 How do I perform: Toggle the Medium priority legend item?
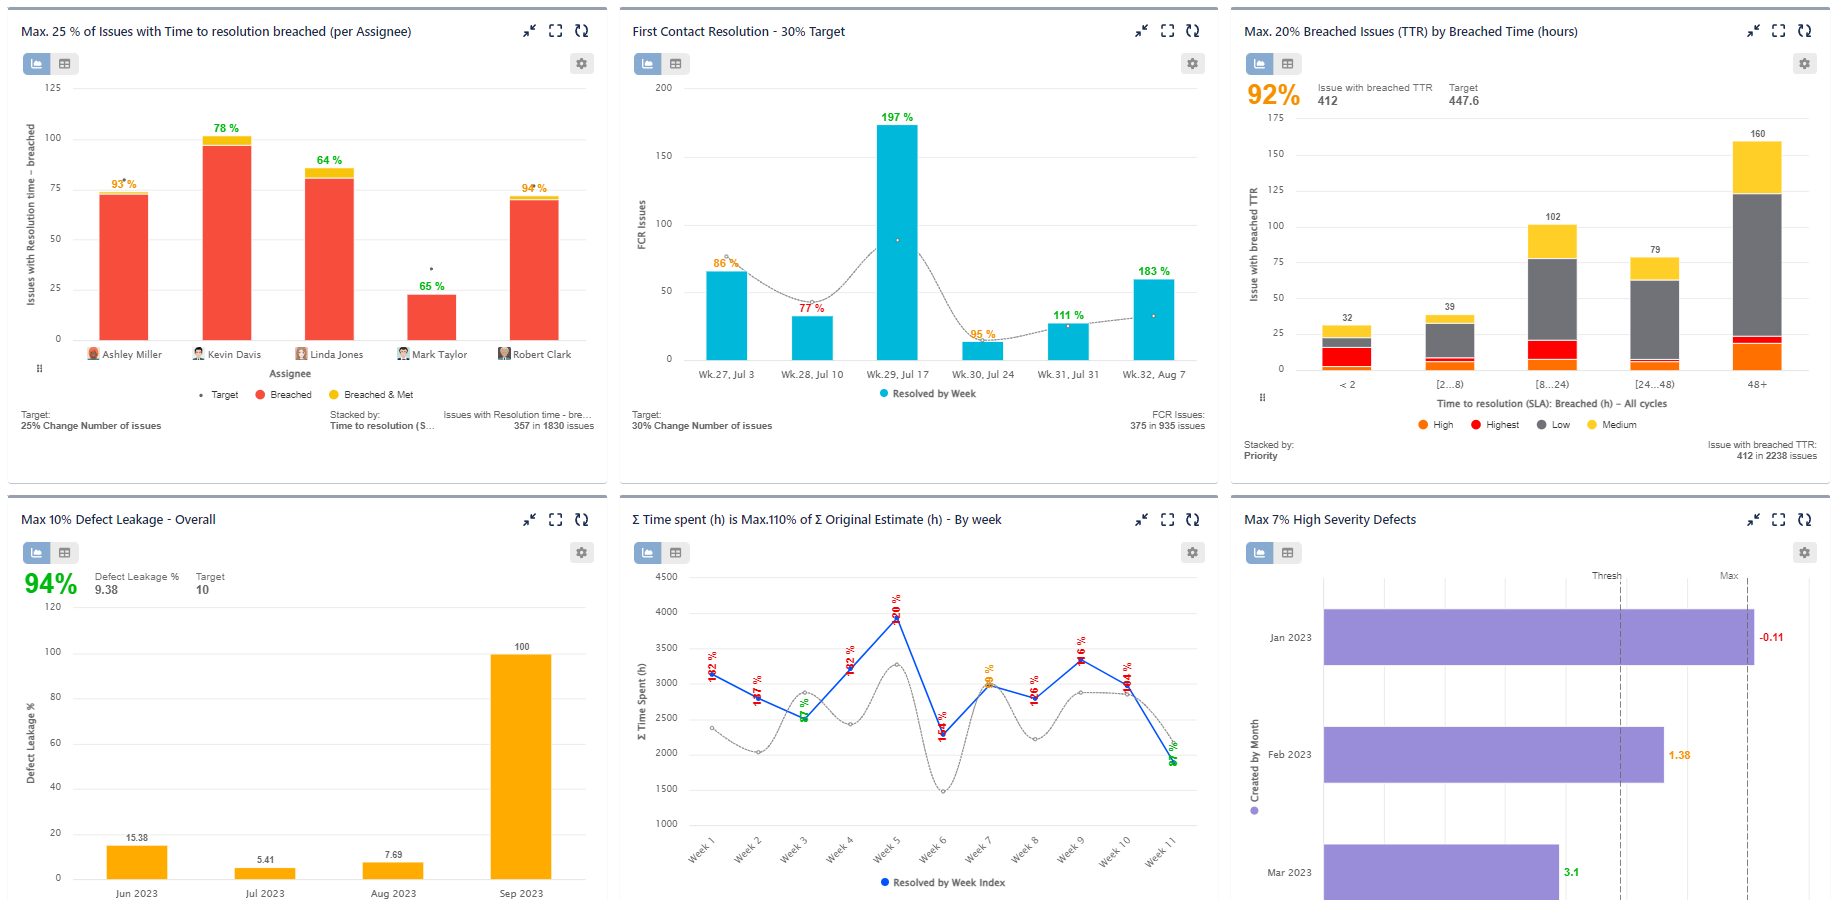pos(1612,425)
